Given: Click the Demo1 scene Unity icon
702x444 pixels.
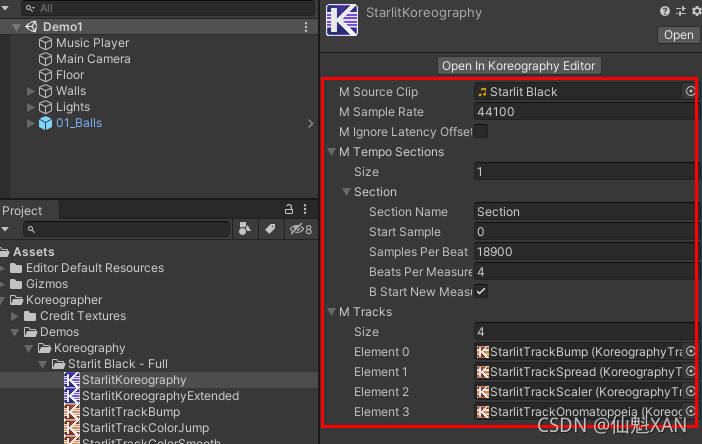Looking at the screenshot, I should [31, 27].
